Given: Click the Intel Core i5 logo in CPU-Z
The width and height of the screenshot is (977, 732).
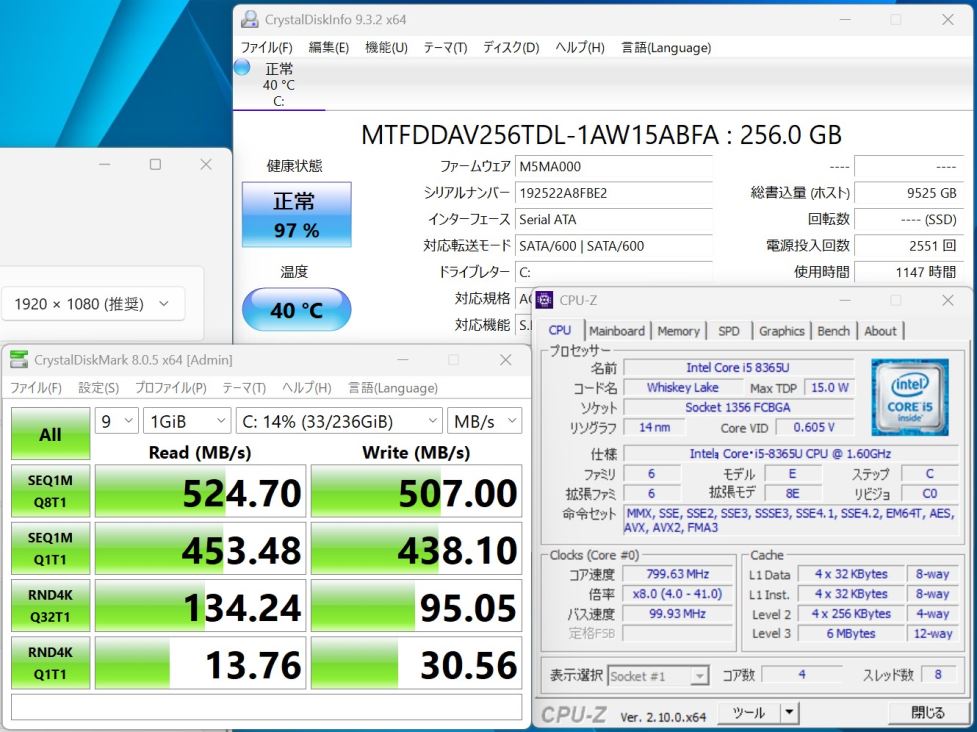Looking at the screenshot, I should tap(909, 397).
